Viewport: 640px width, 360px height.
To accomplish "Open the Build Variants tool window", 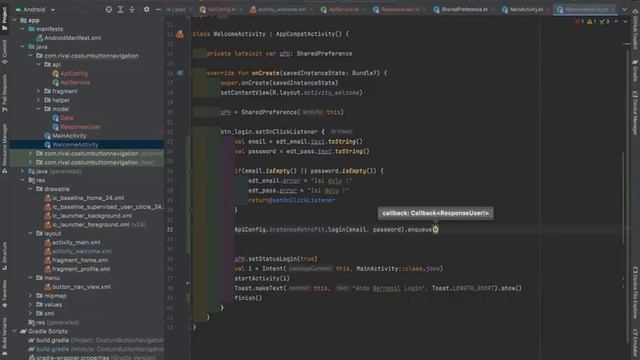I will coord(4,336).
